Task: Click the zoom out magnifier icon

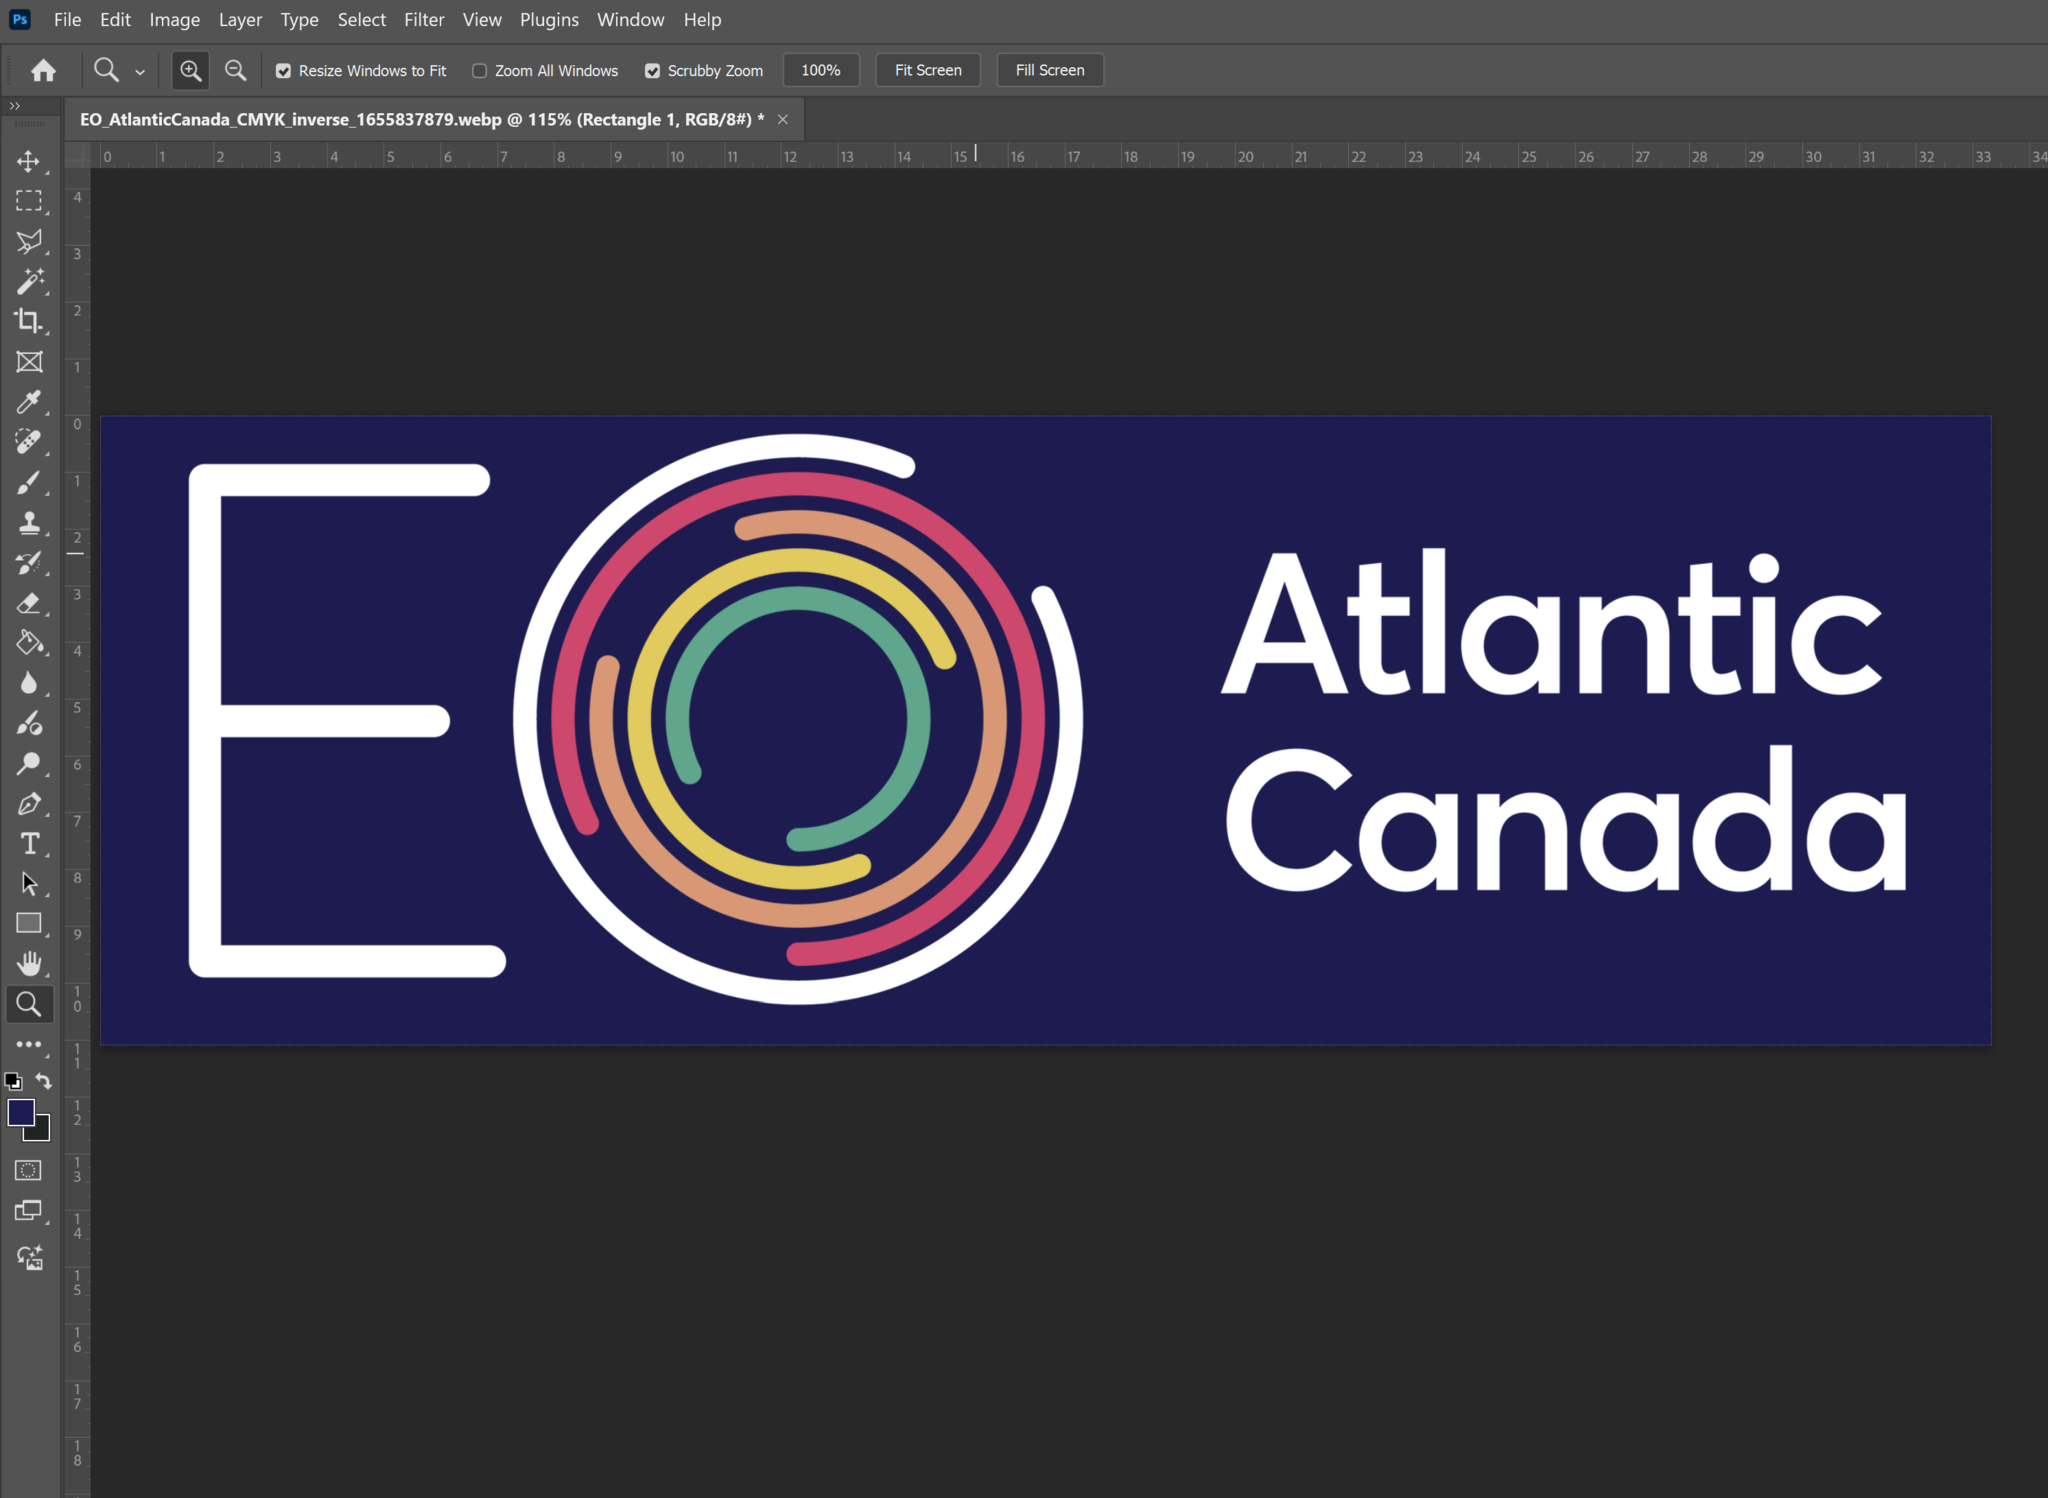Action: pos(235,70)
